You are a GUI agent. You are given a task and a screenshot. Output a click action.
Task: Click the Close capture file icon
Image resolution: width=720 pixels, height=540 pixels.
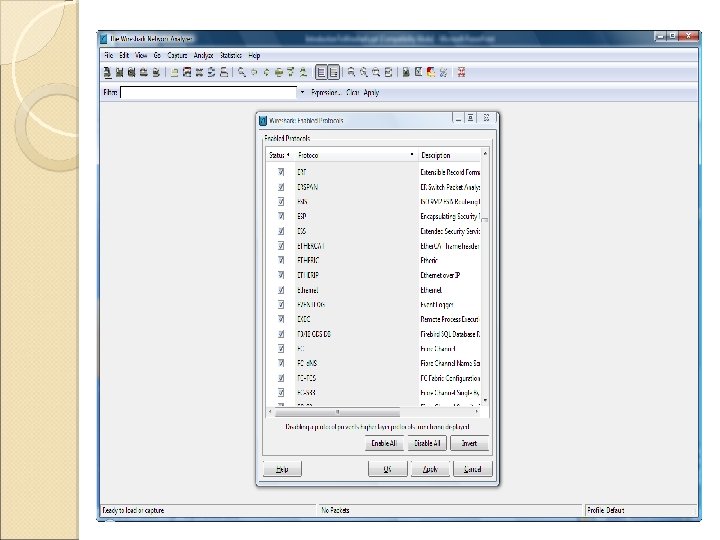199,73
